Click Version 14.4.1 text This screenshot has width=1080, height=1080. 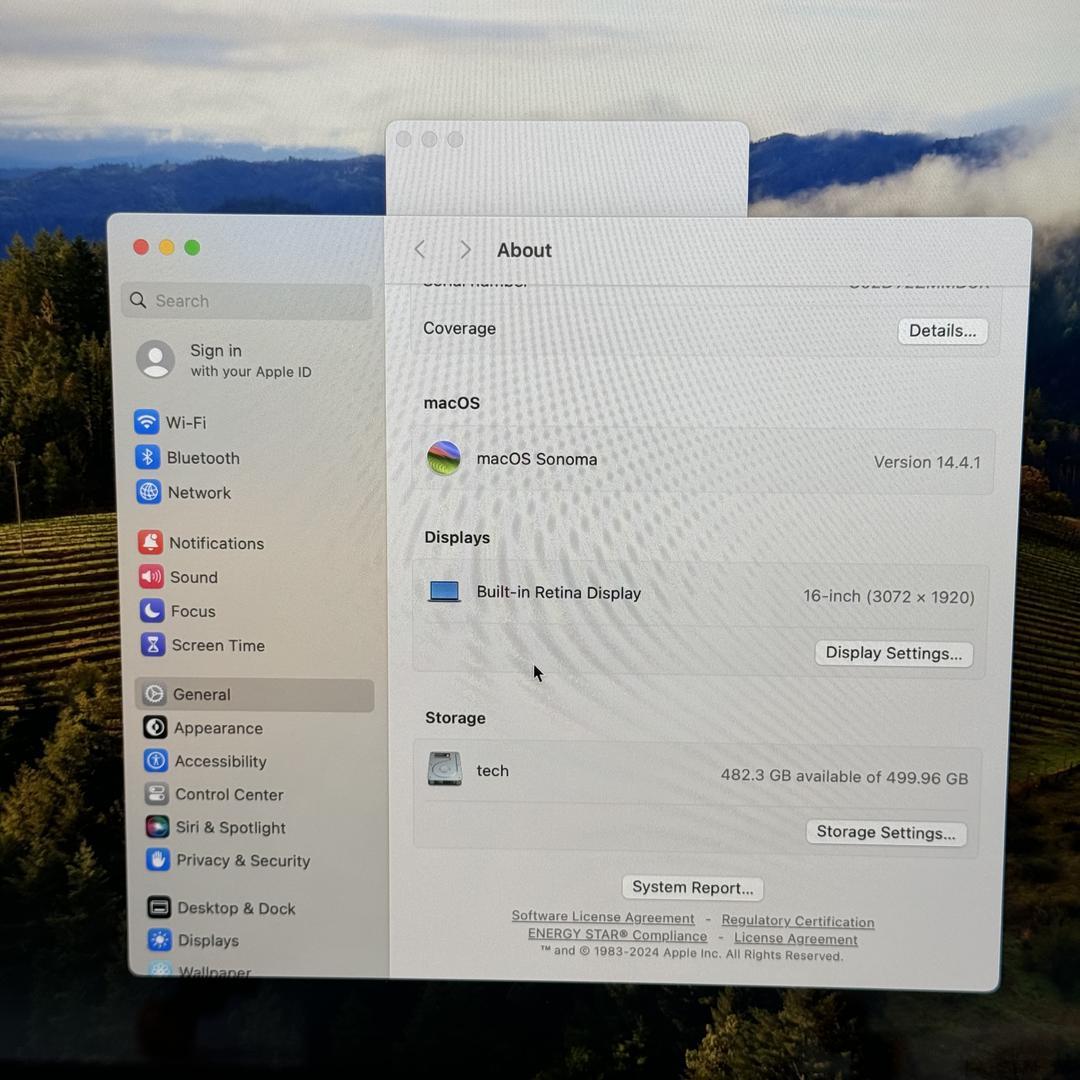coord(927,461)
